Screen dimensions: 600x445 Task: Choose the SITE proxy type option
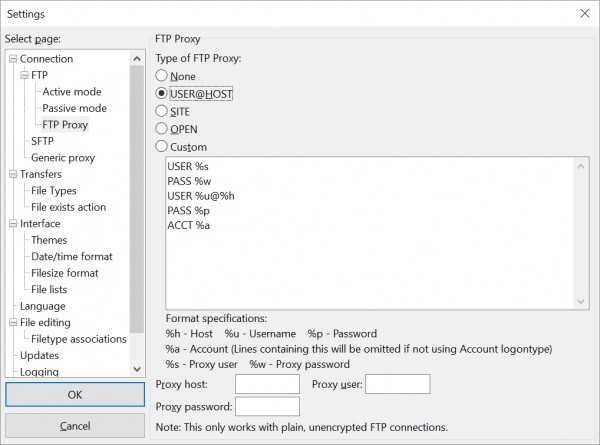pyautogui.click(x=161, y=111)
